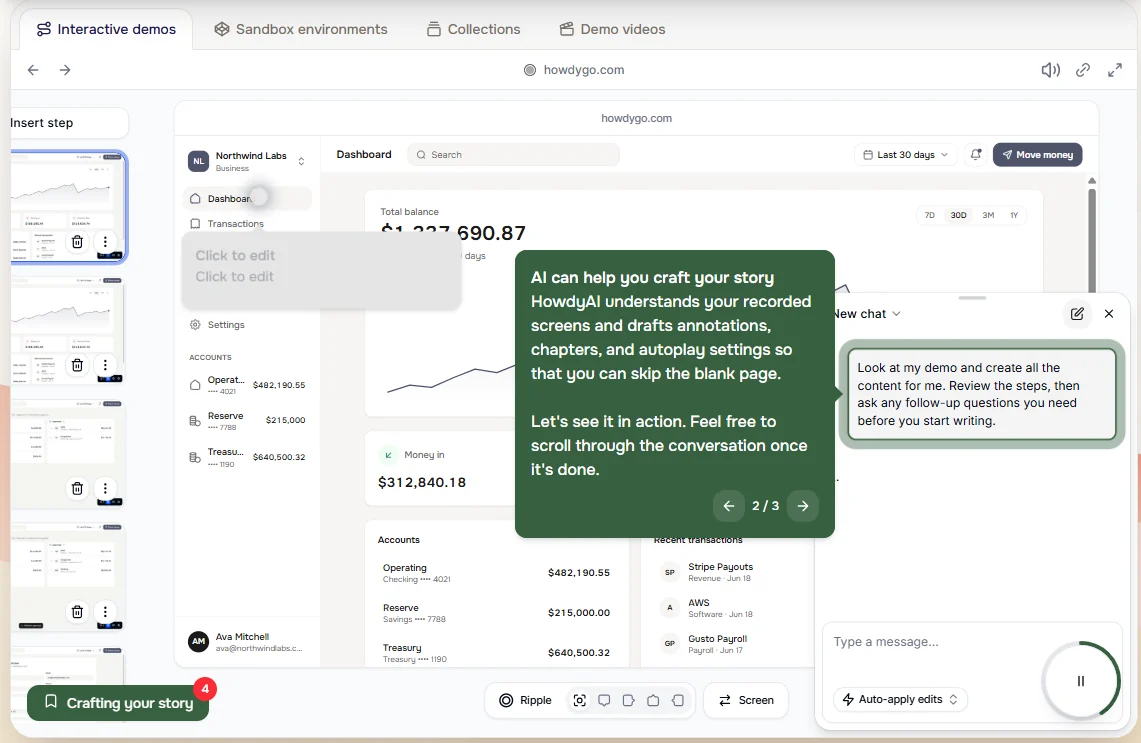Image resolution: width=1141 pixels, height=743 pixels.
Task: Switch to the Demo videos tab
Action: point(613,29)
